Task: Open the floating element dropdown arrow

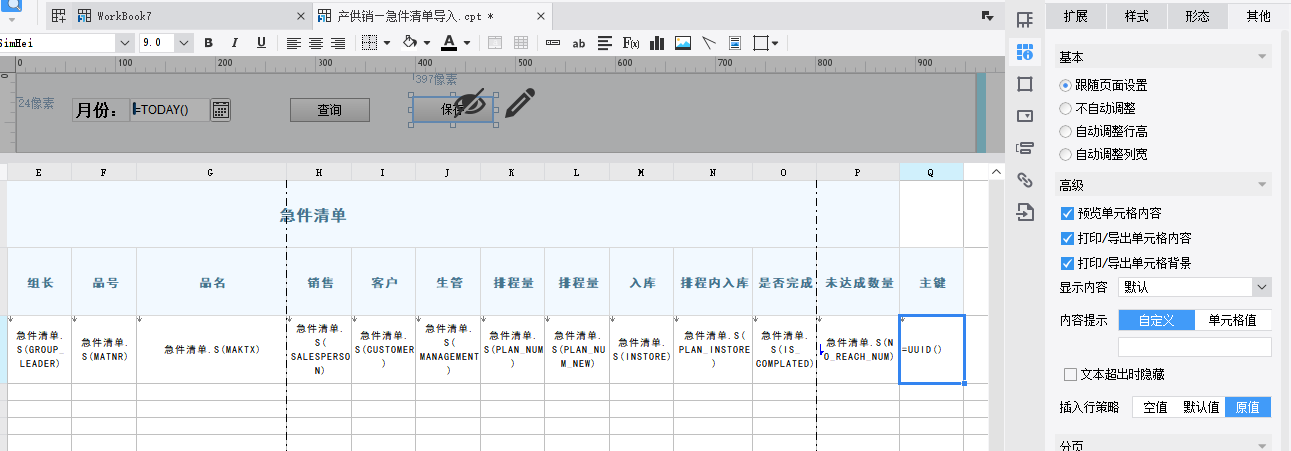Action: [x=775, y=43]
